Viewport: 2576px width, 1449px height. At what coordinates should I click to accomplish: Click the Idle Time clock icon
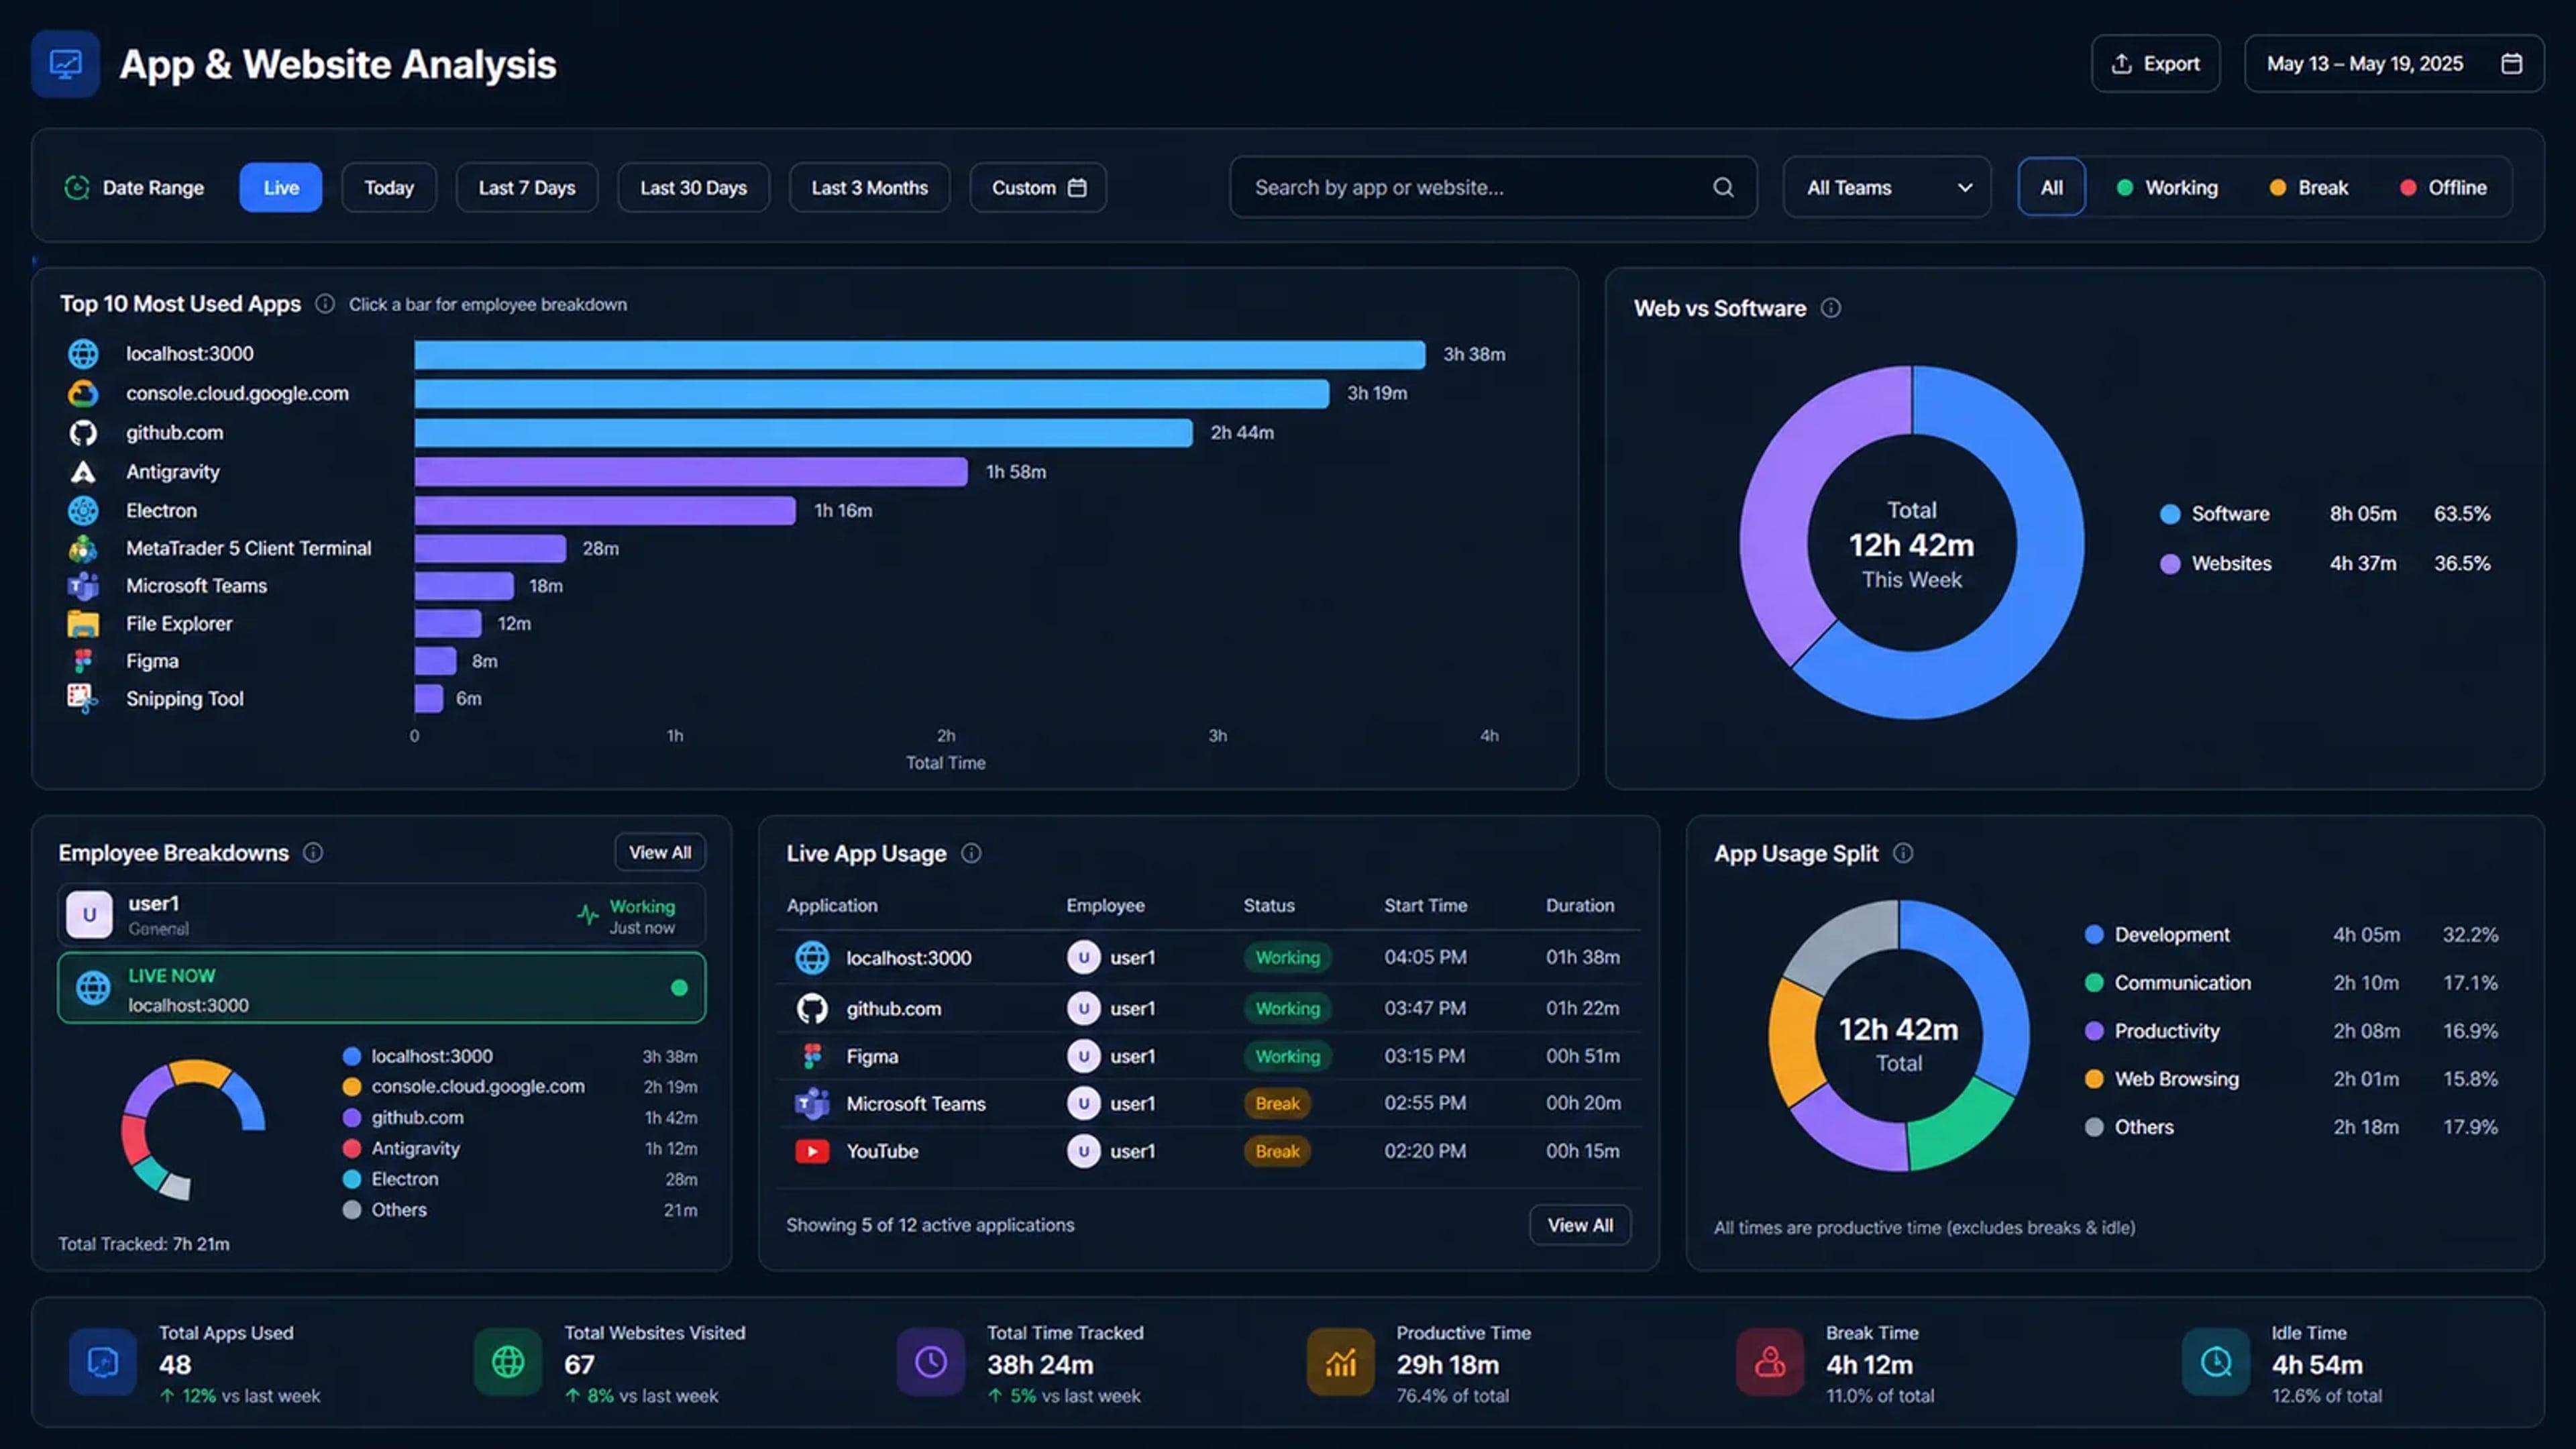point(2216,1361)
